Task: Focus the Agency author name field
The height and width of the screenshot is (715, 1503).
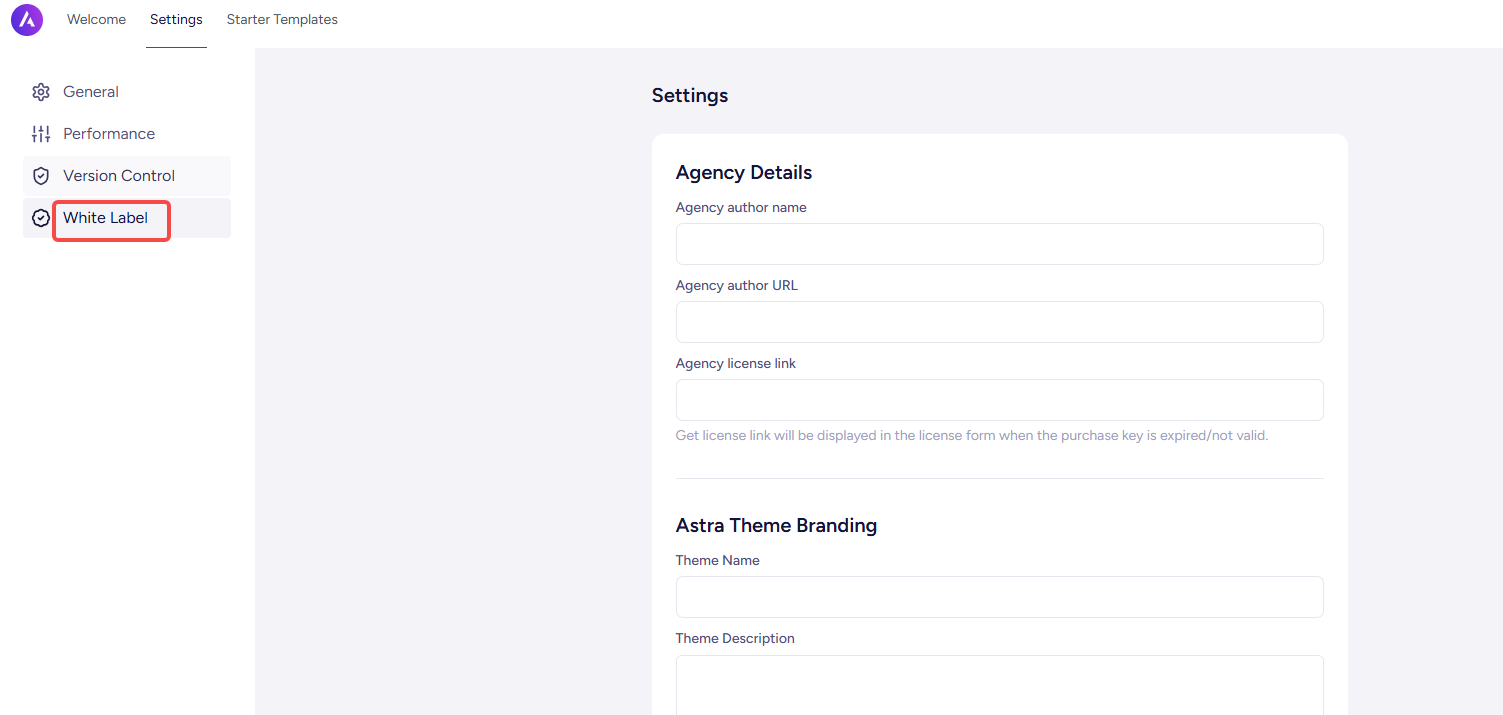Action: [x=999, y=244]
